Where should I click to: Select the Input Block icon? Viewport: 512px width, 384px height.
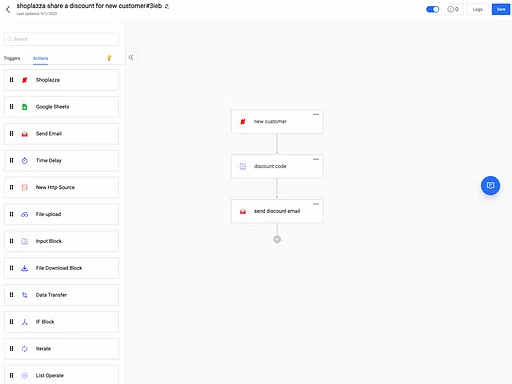(24, 241)
